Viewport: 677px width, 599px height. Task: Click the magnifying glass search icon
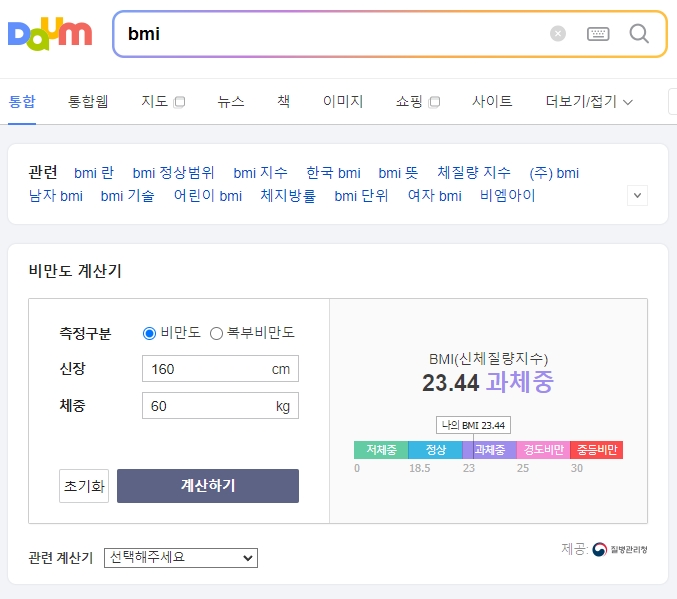coord(639,34)
